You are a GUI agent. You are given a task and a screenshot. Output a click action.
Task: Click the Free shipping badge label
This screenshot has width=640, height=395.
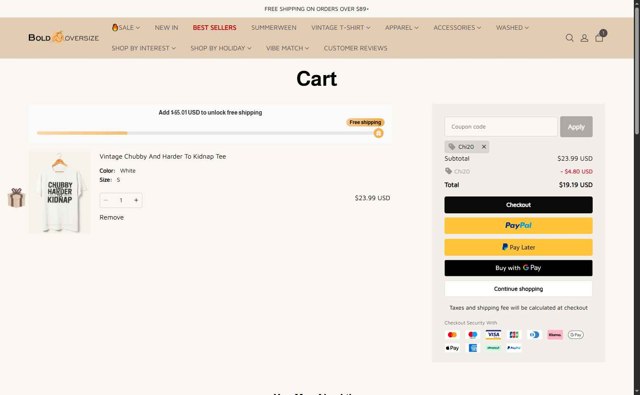pyautogui.click(x=365, y=122)
